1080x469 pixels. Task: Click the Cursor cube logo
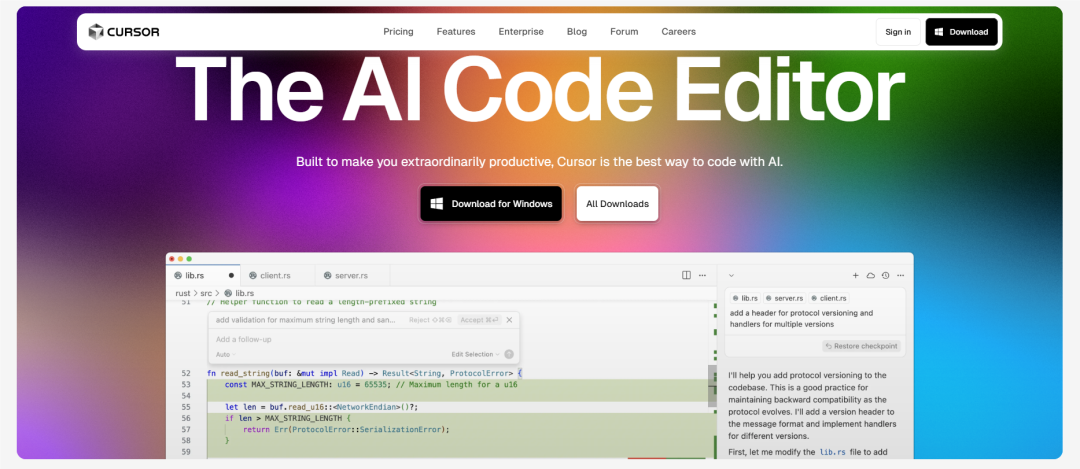pyautogui.click(x=96, y=32)
